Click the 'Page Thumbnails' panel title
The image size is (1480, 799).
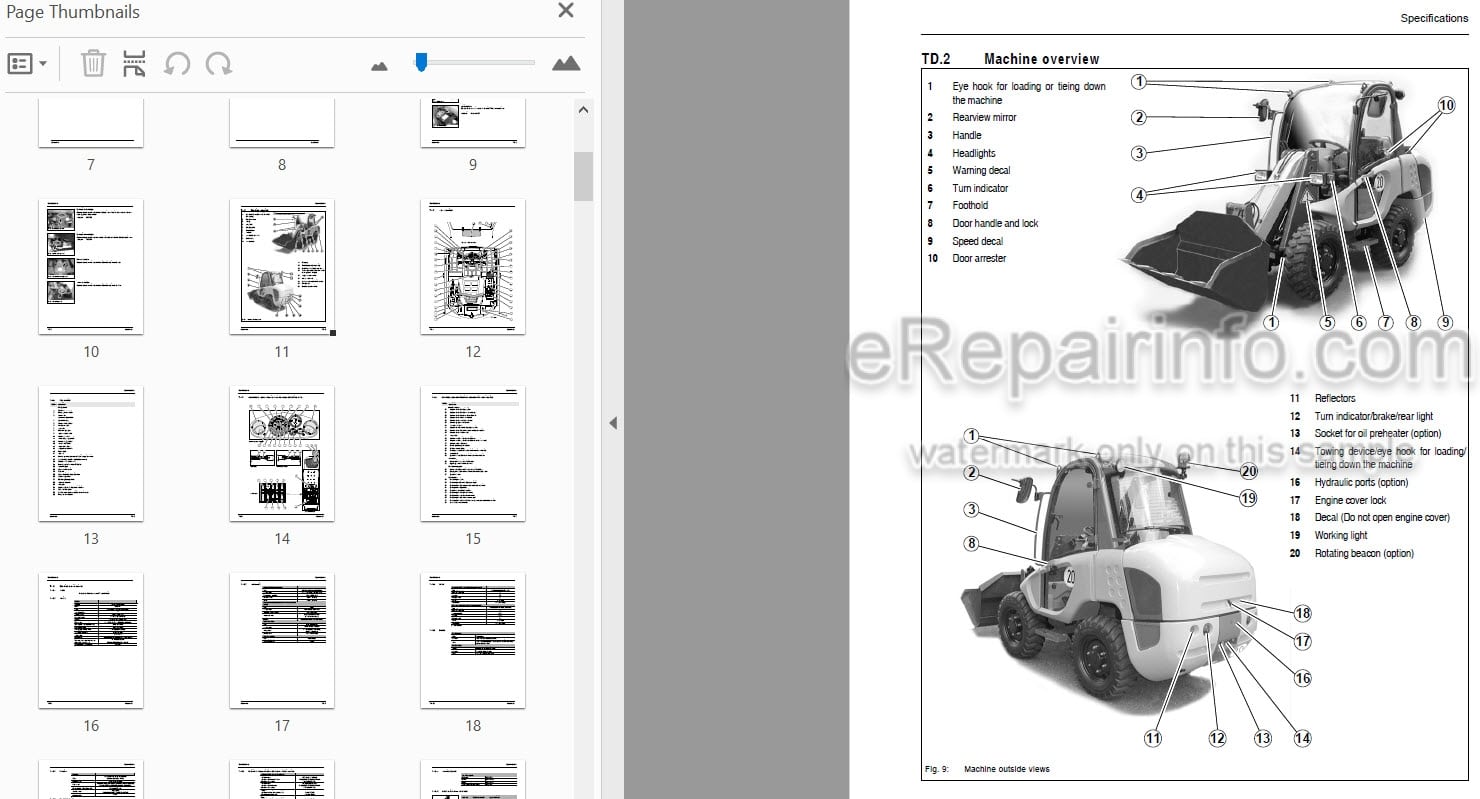point(73,12)
